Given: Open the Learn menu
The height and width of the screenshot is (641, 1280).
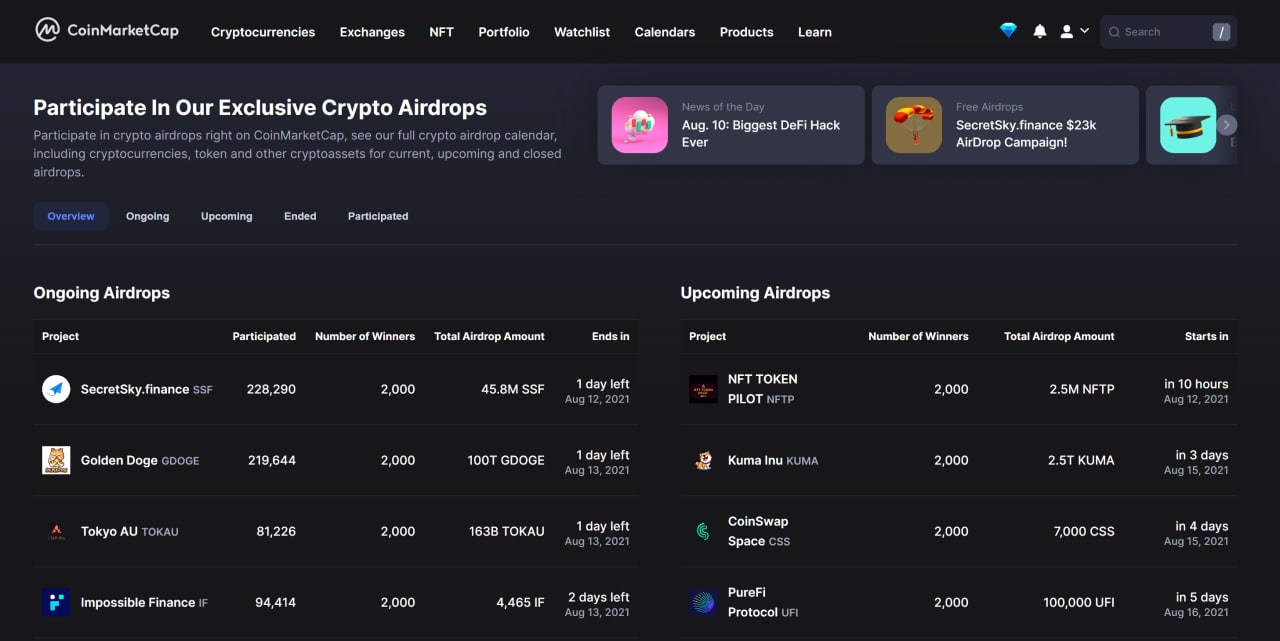Looking at the screenshot, I should click(815, 32).
